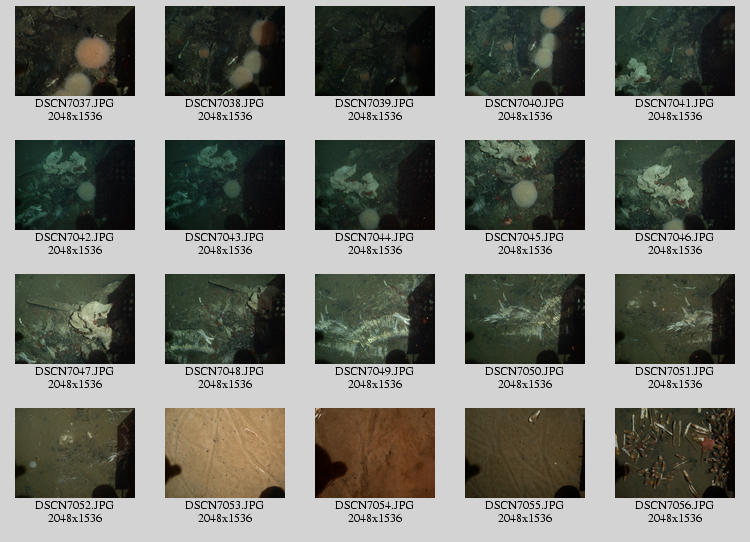Click the DSCN7055.JPG filename label
Screen dimensions: 750x542
pyautogui.click(x=525, y=505)
